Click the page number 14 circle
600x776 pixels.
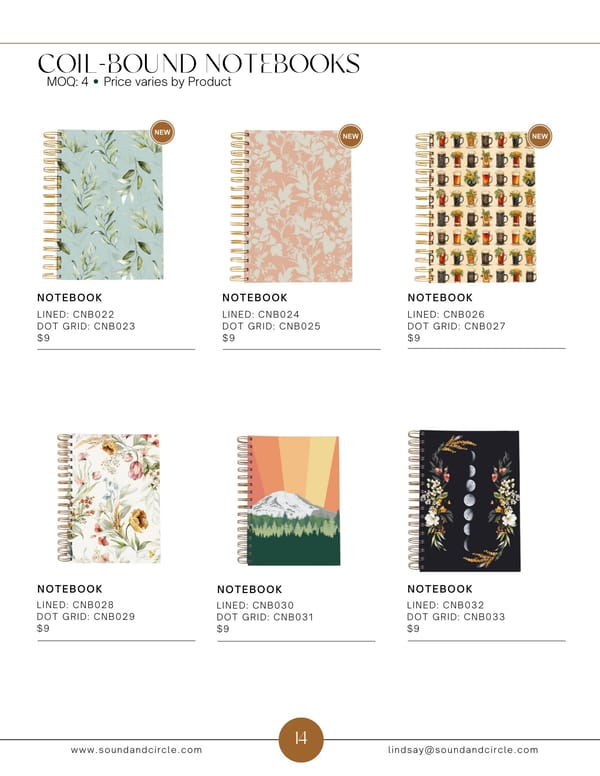[301, 739]
